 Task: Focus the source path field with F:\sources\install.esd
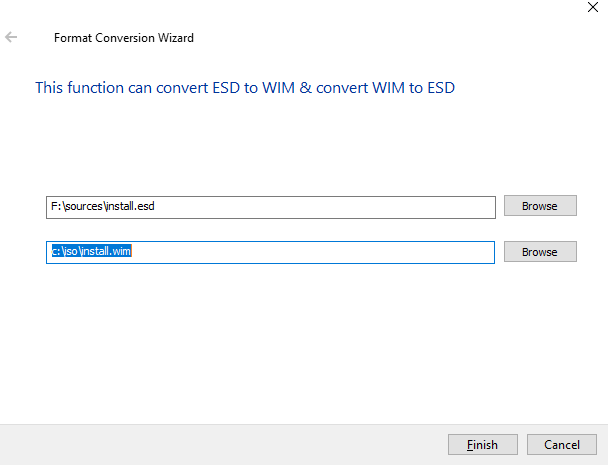[x=271, y=207]
